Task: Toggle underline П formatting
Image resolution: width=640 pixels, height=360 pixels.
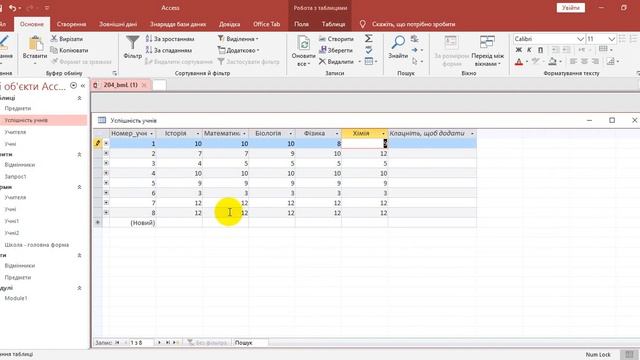Action: [x=540, y=50]
